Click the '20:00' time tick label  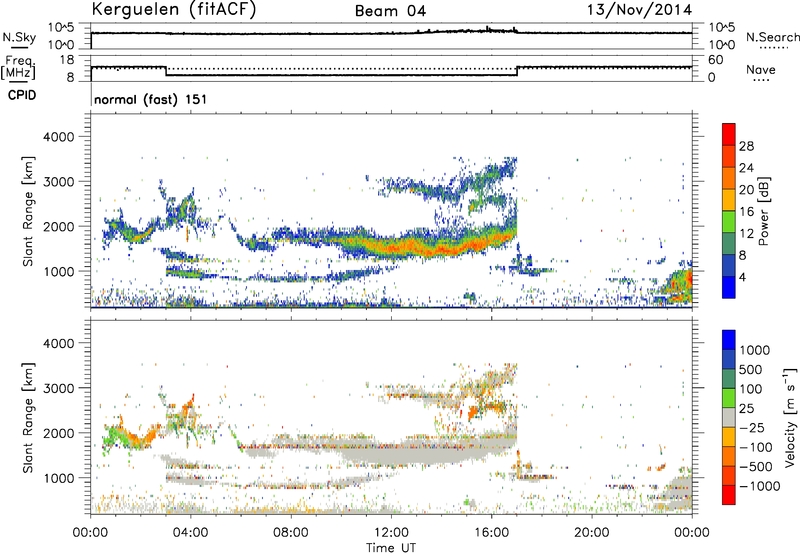592,533
